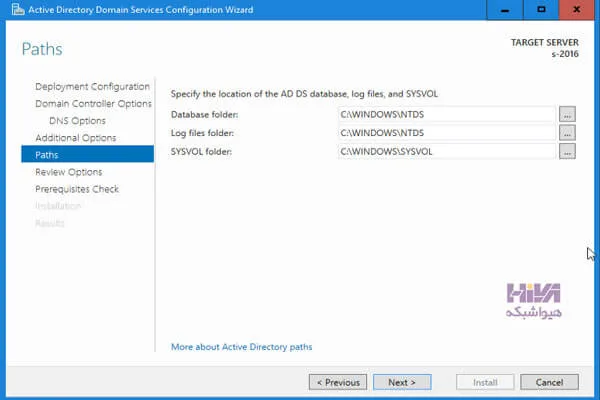Jump to Review Options step
The image size is (600, 400).
coord(68,172)
